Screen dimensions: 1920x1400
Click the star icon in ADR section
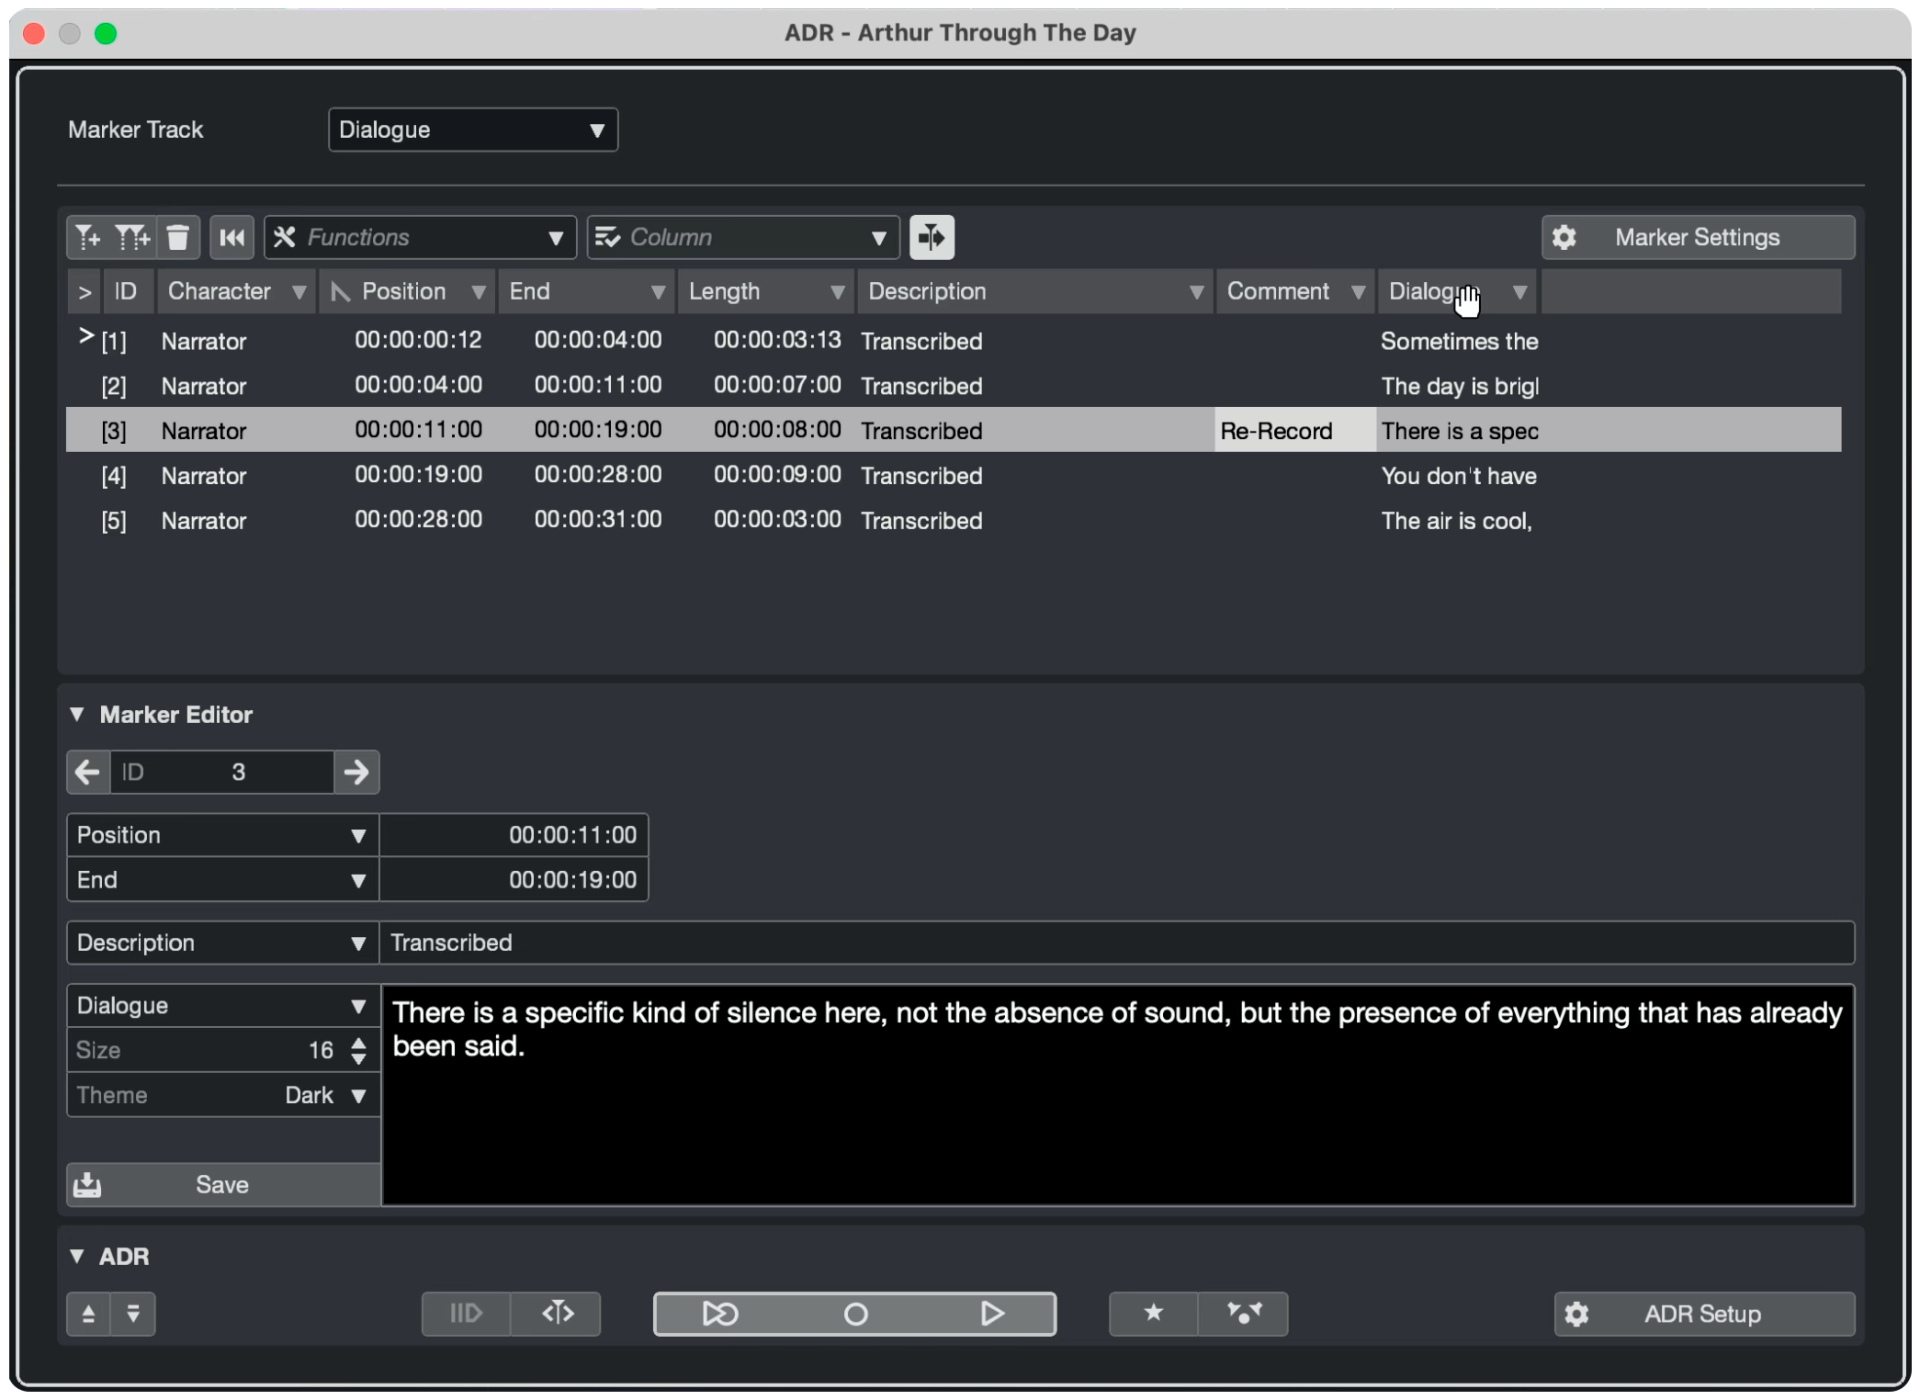1153,1313
